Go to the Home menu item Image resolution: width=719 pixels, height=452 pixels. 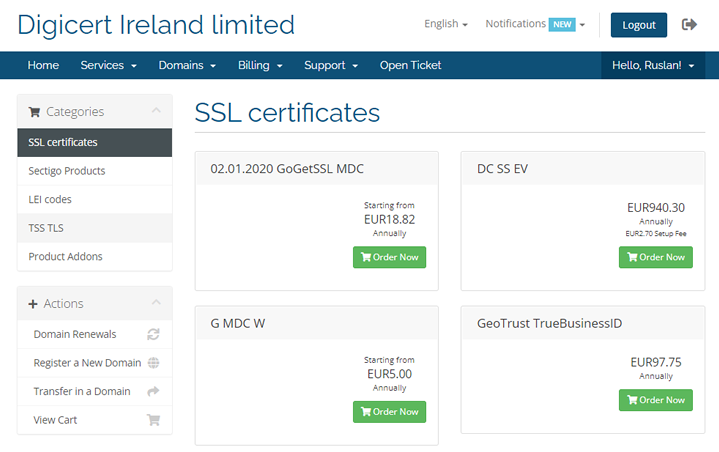[x=43, y=65]
